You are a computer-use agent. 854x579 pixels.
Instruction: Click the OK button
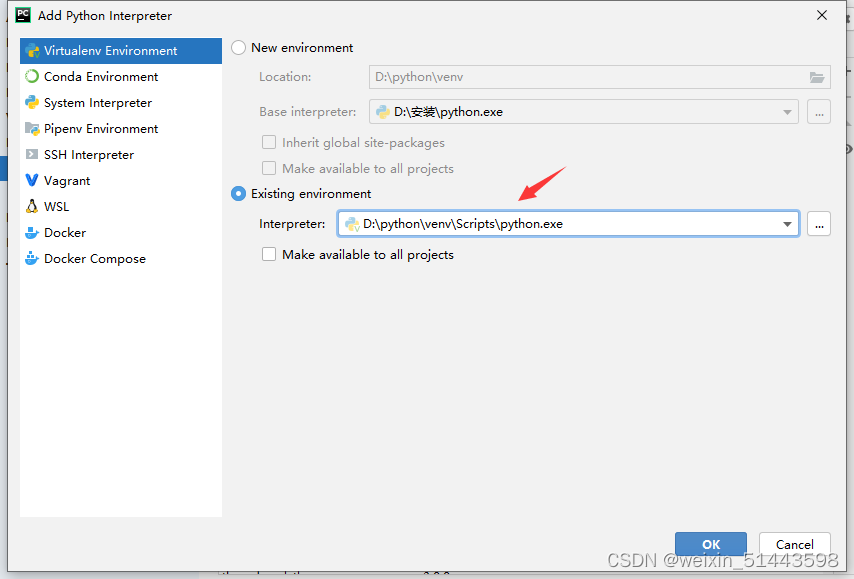(711, 544)
